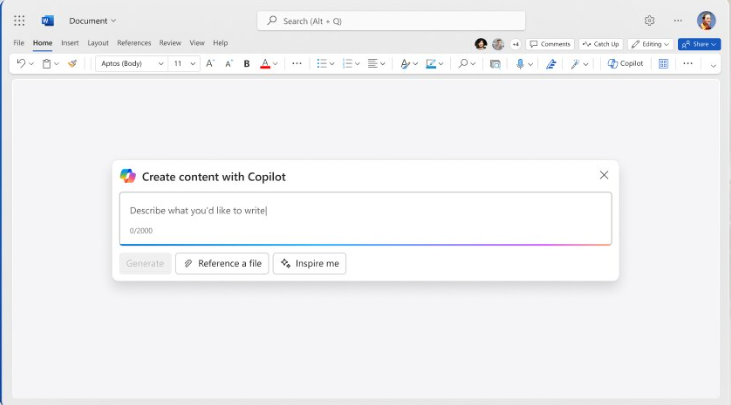The height and width of the screenshot is (405, 731).
Task: Click the add-ins grid icon
Action: point(663,64)
